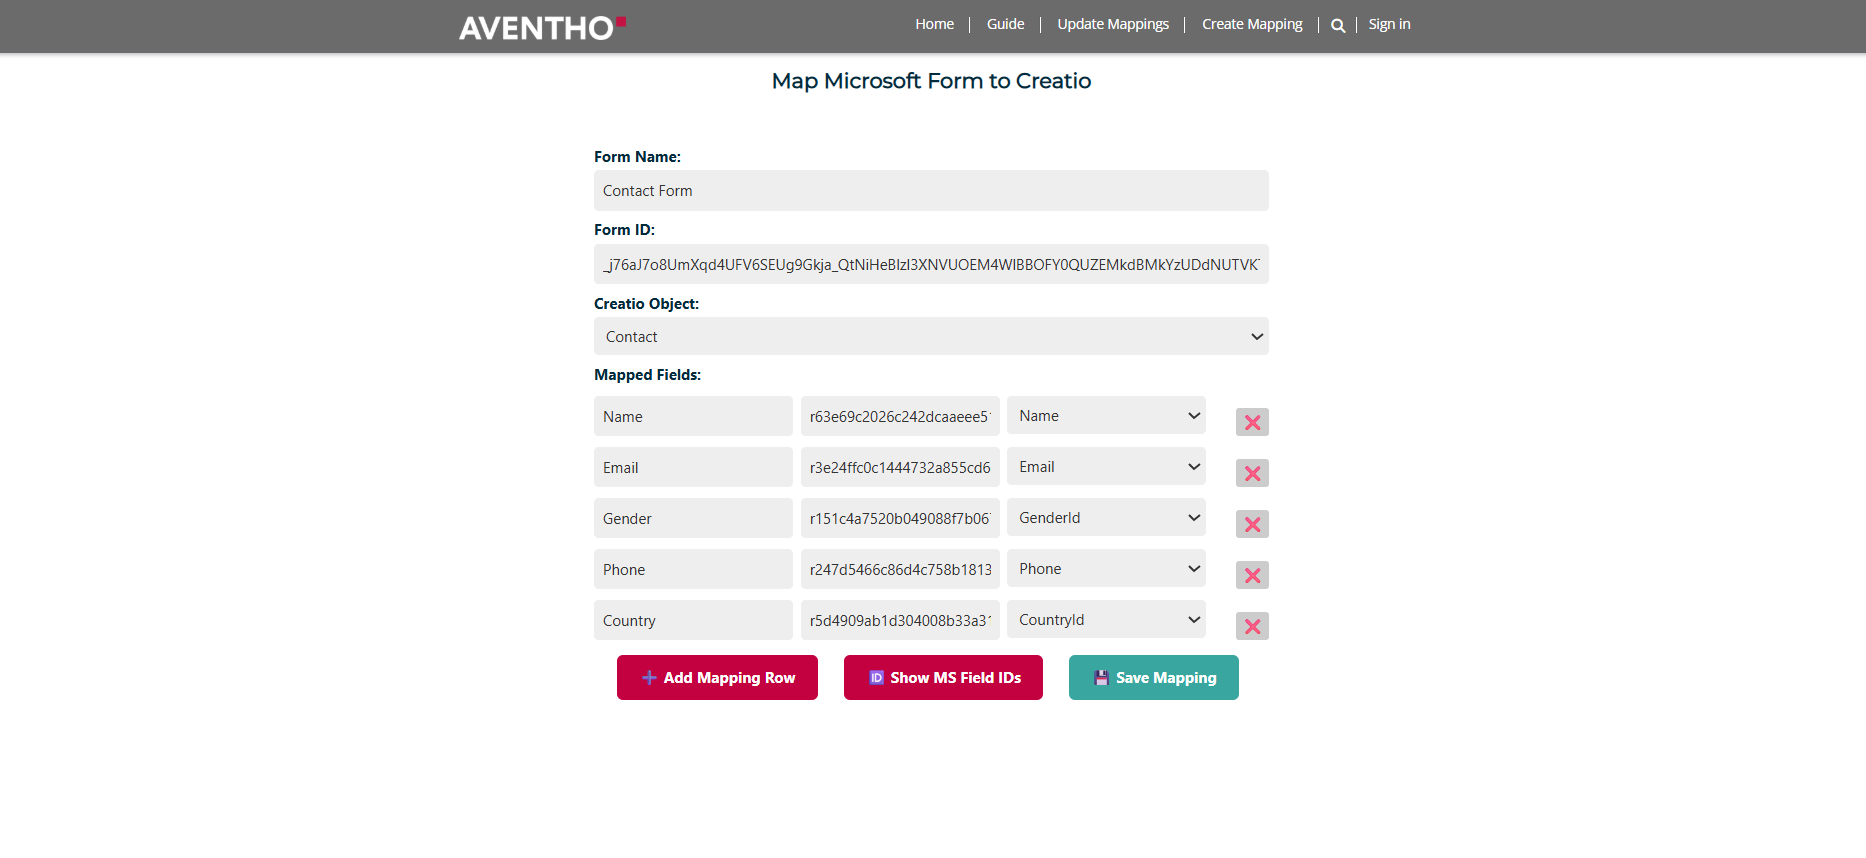Click field ID starting r3e24ffc0c14
The image size is (1866, 858).
coord(900,467)
